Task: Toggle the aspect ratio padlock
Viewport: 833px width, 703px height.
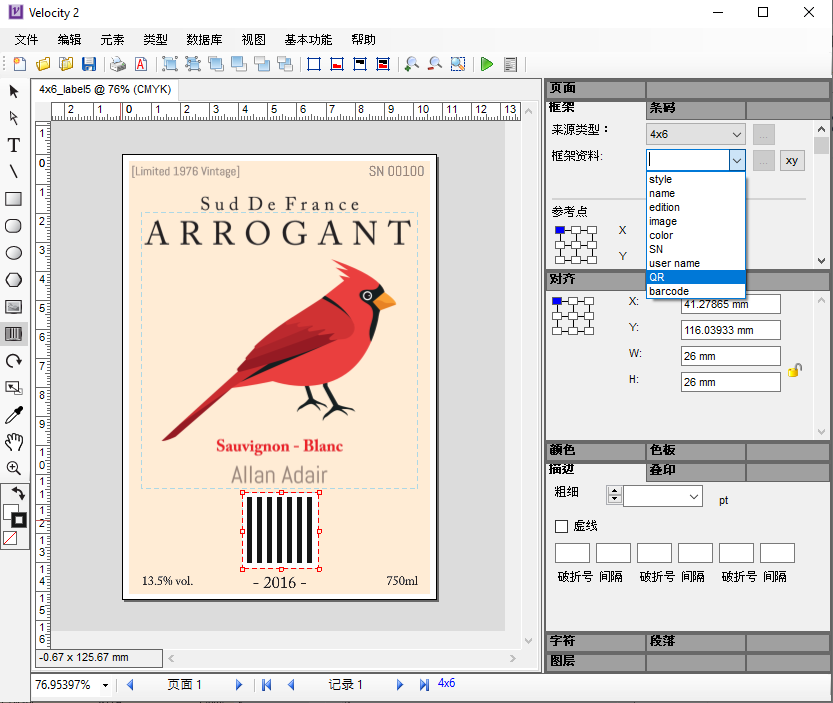Action: 794,370
